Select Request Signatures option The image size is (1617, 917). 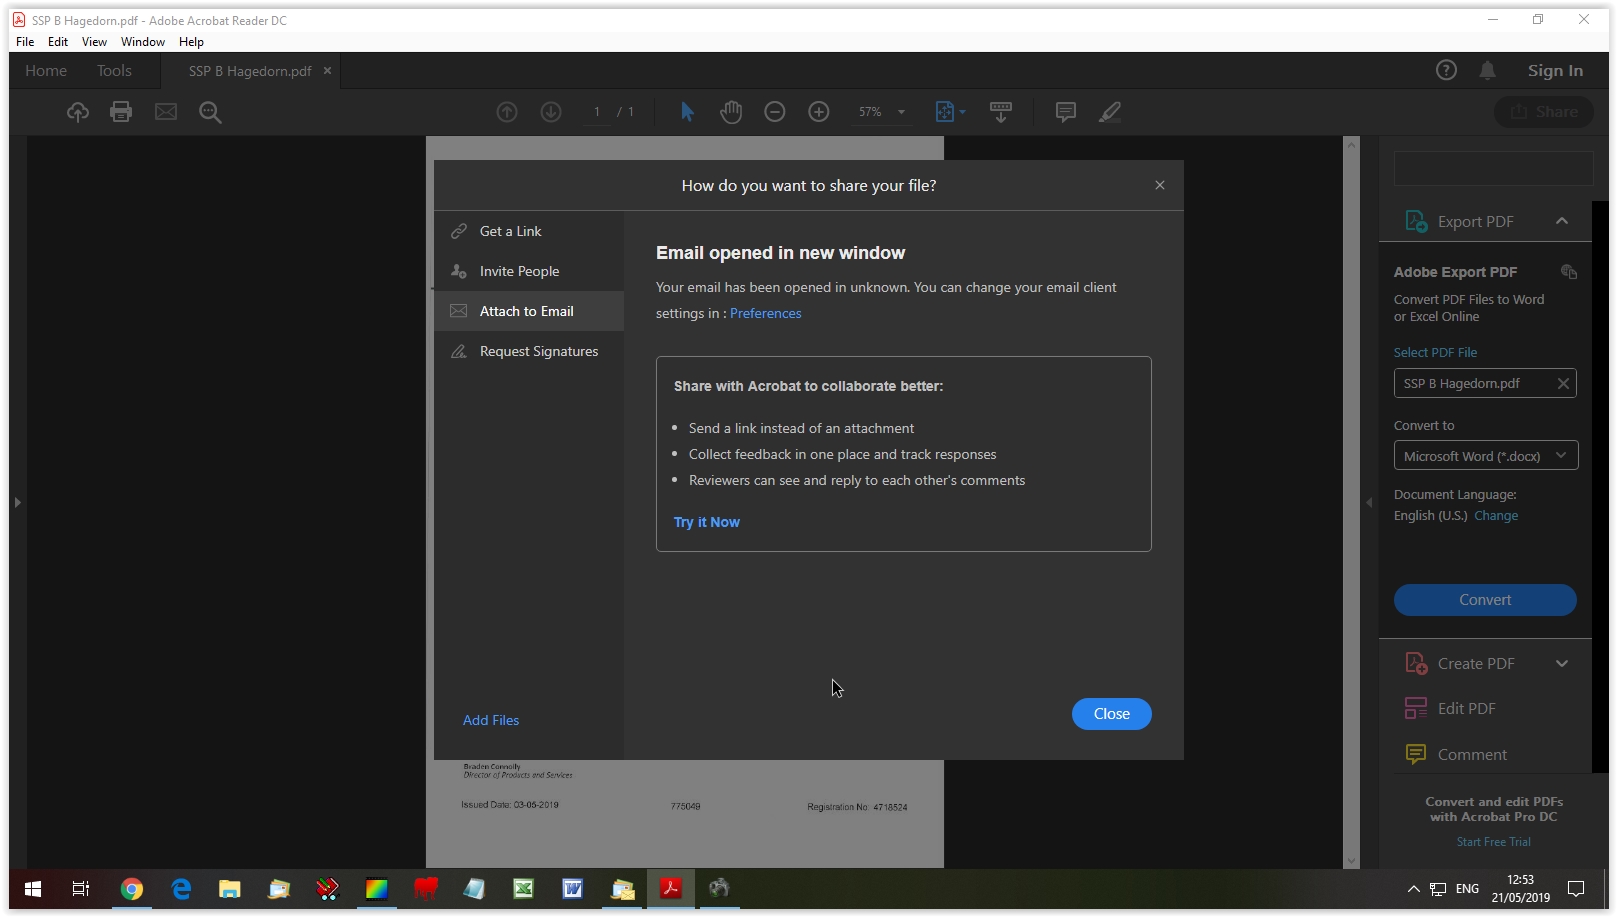tap(529, 351)
